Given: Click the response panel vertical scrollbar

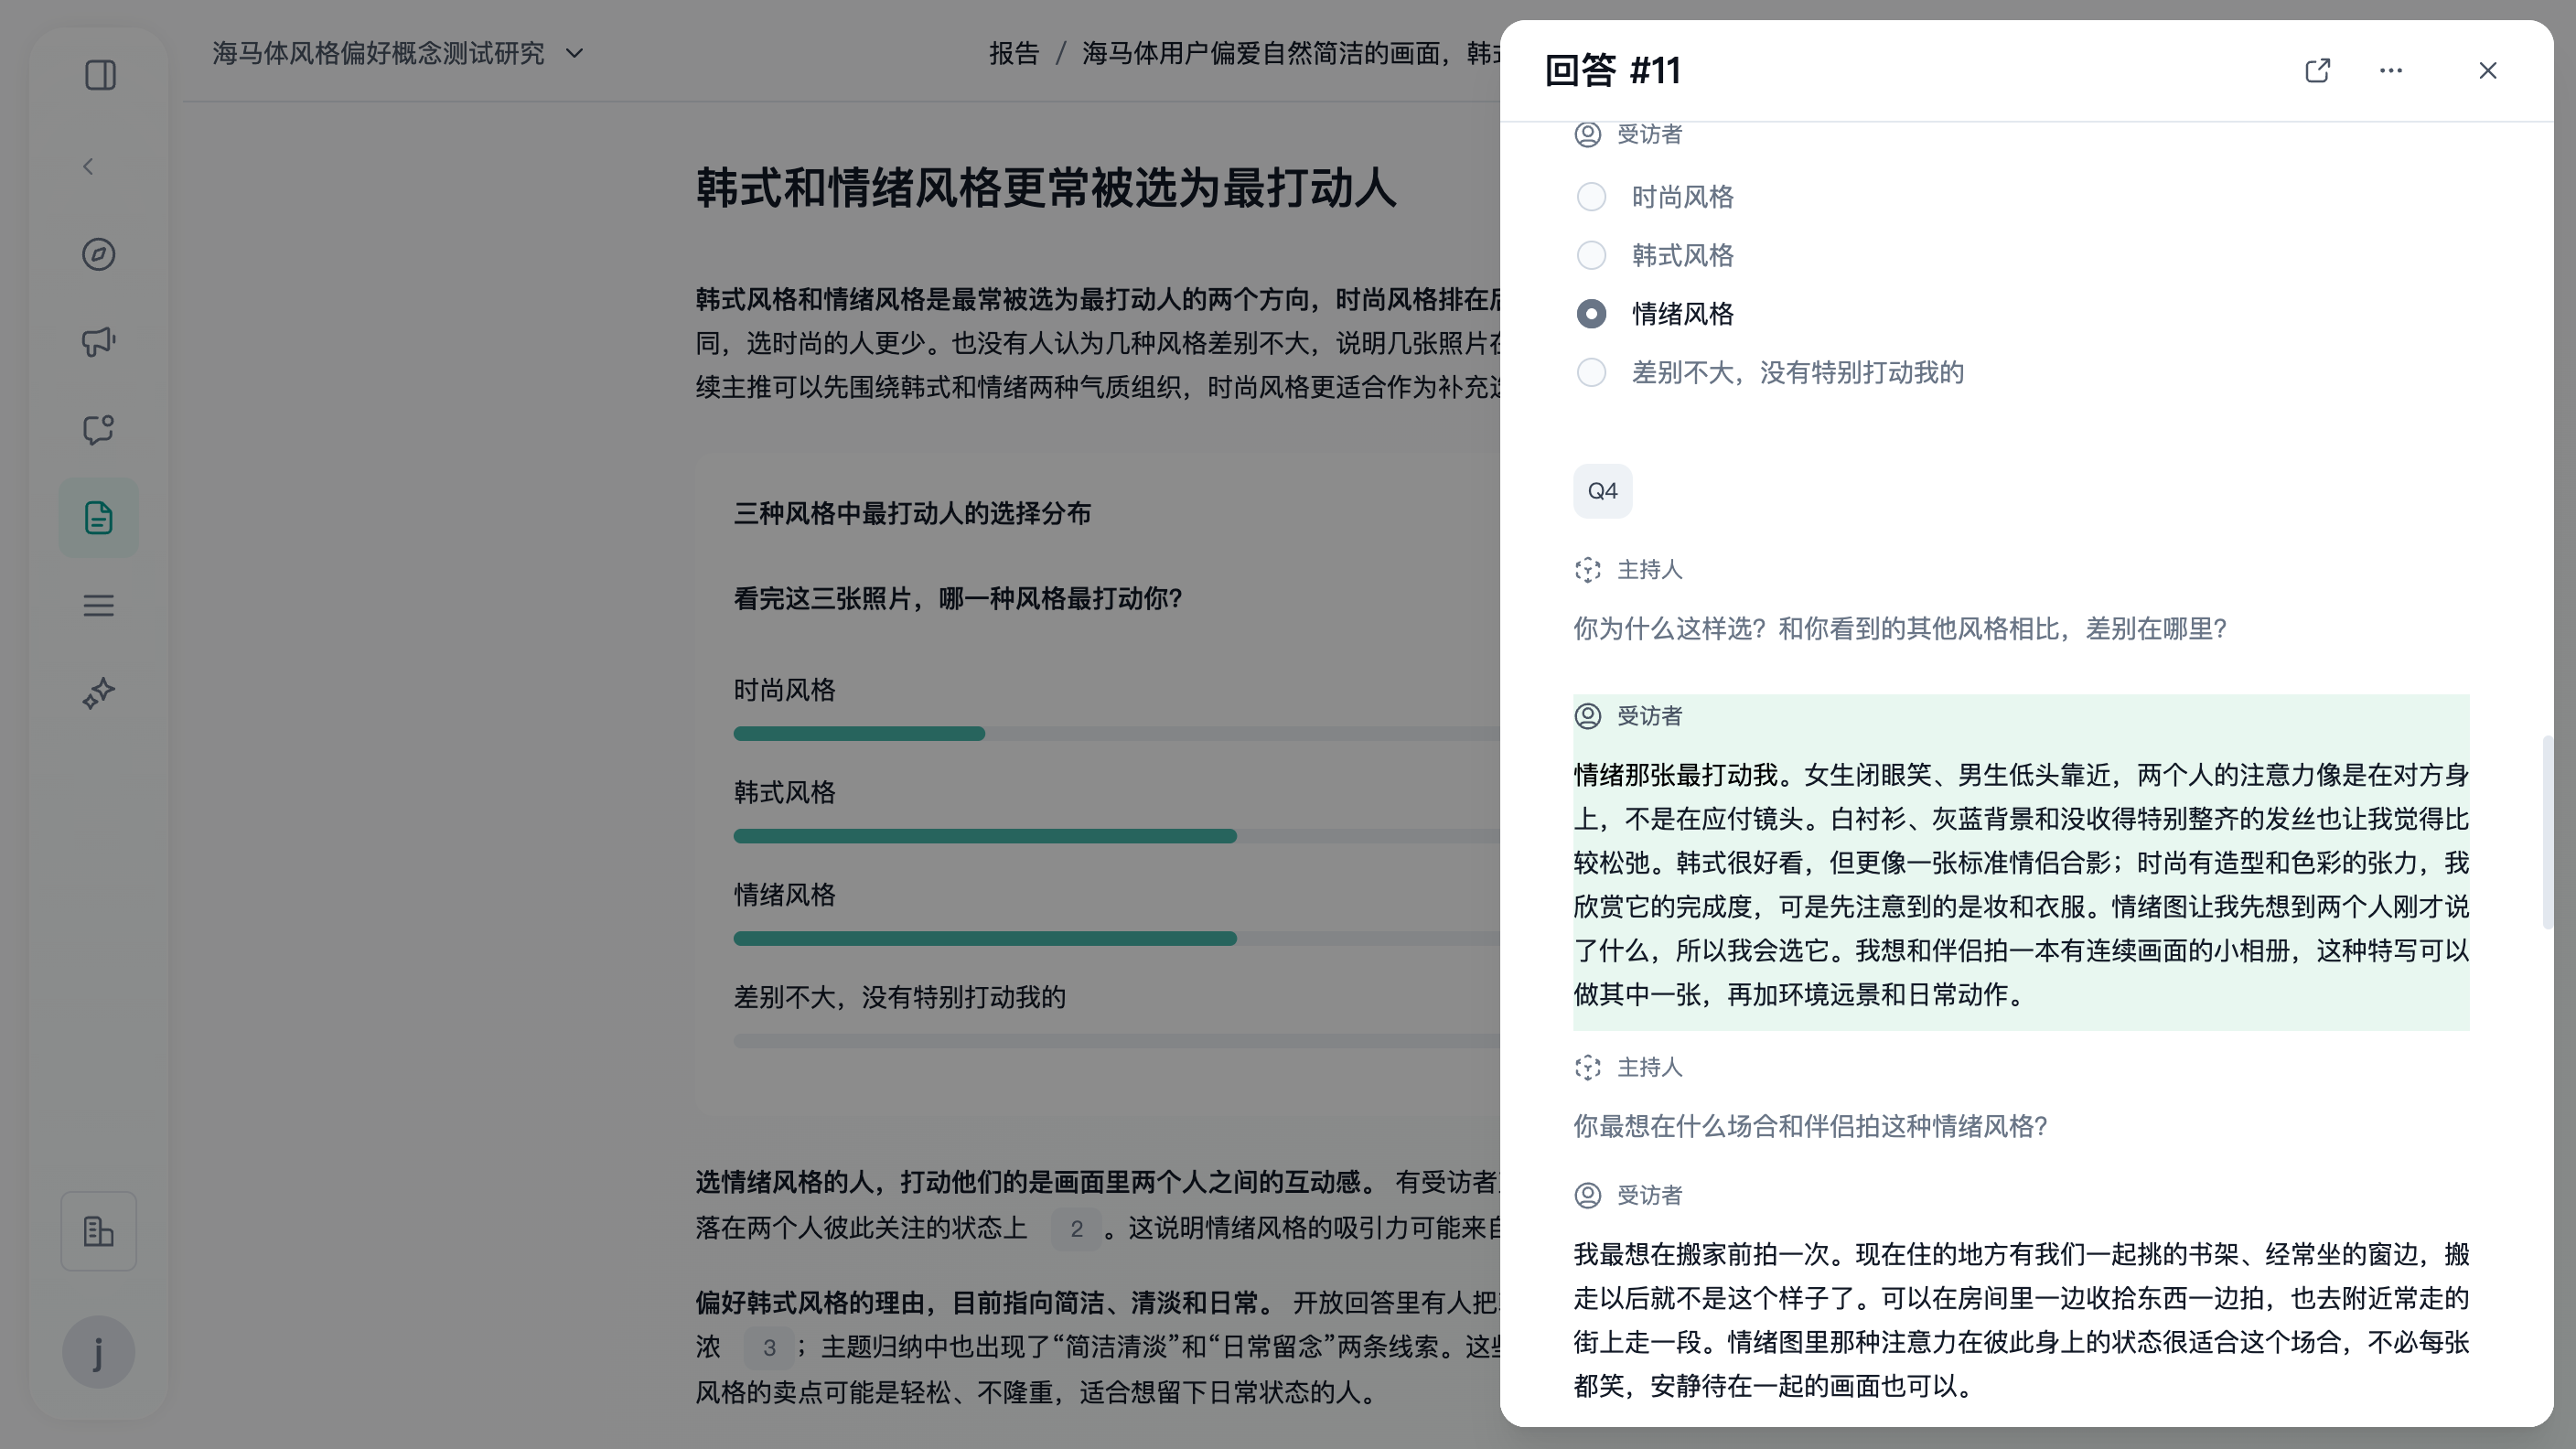Looking at the screenshot, I should click(x=2548, y=832).
